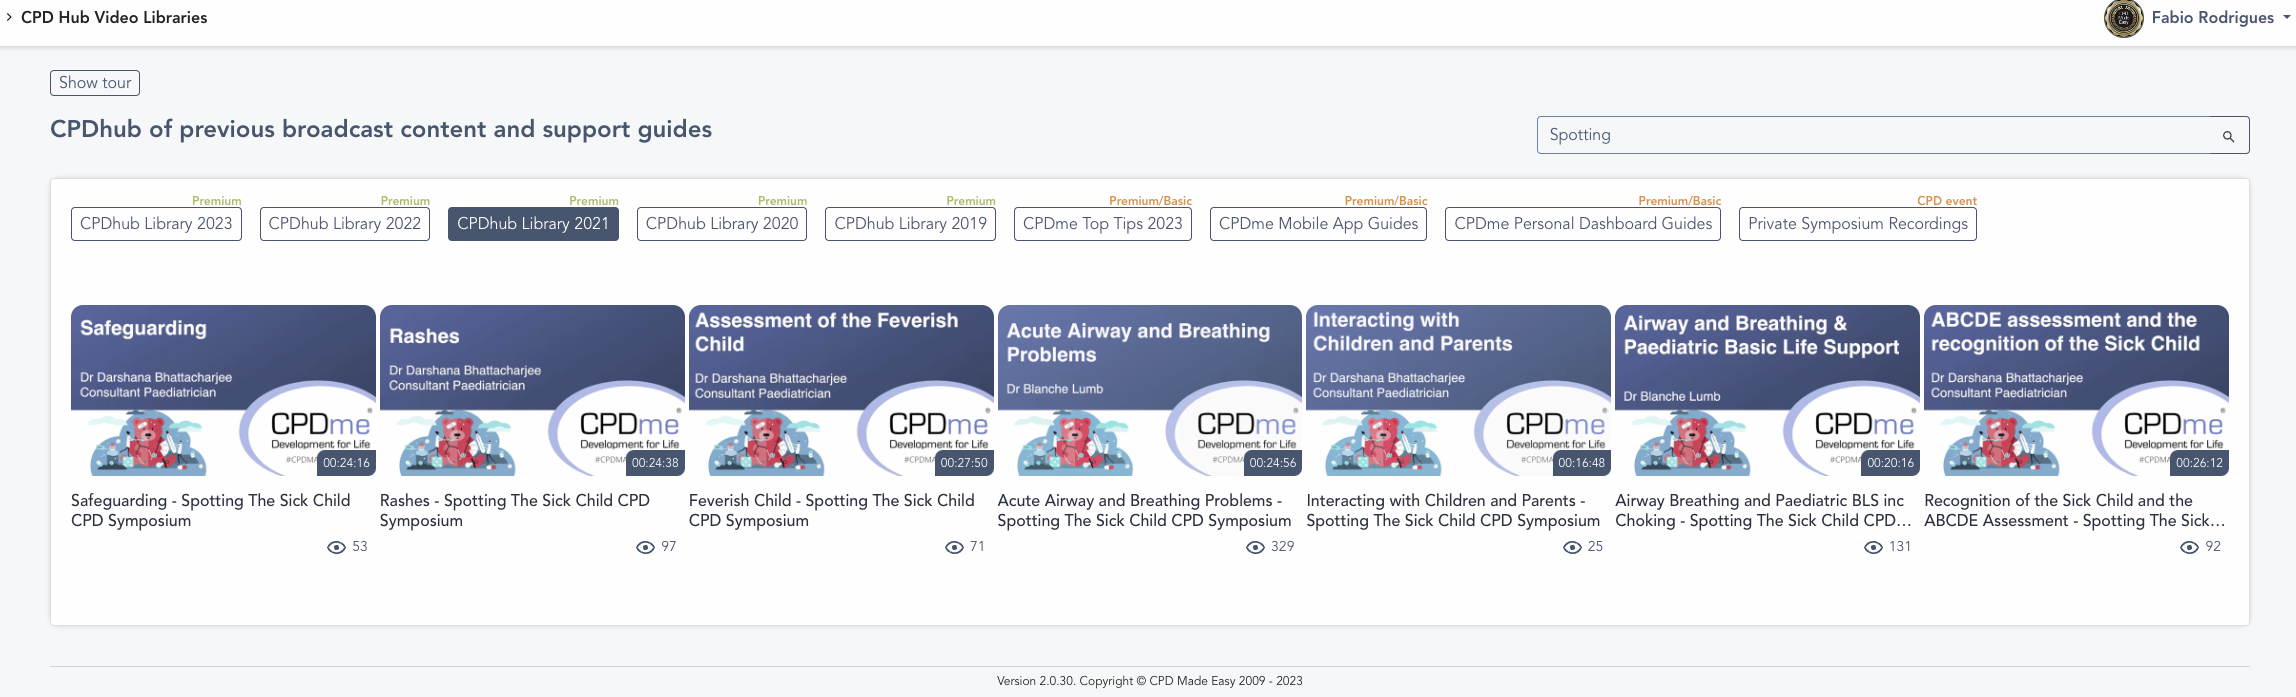Image resolution: width=2296 pixels, height=697 pixels.
Task: Open ABCDE assessment Sick Child thumbnail
Action: point(2076,391)
